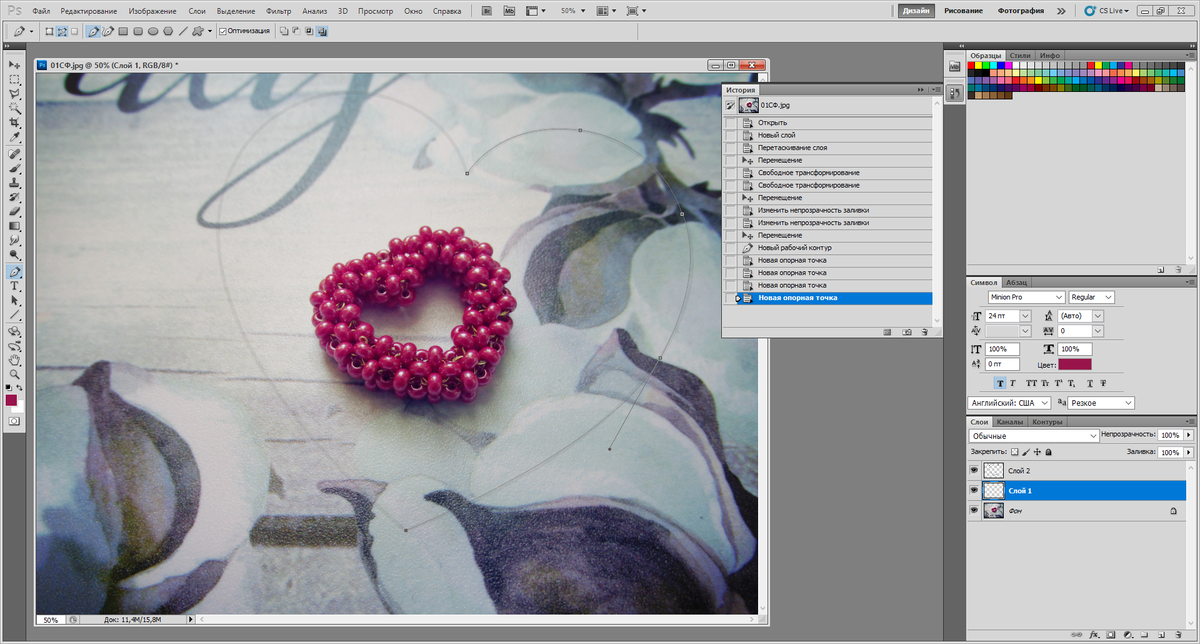
Task: Select the Path Selection arrow tool
Action: coord(14,300)
